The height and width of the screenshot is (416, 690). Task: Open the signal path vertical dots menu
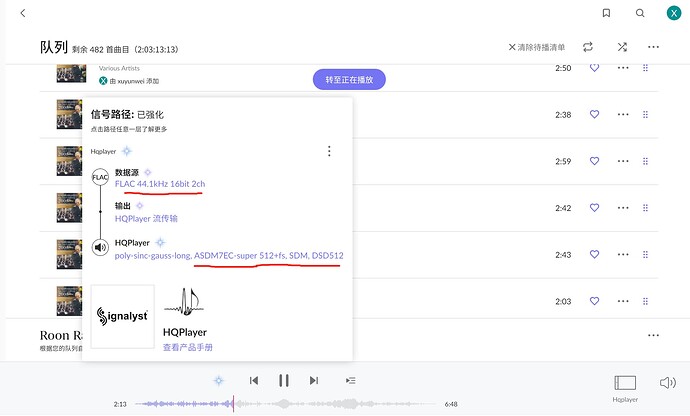[x=329, y=151]
